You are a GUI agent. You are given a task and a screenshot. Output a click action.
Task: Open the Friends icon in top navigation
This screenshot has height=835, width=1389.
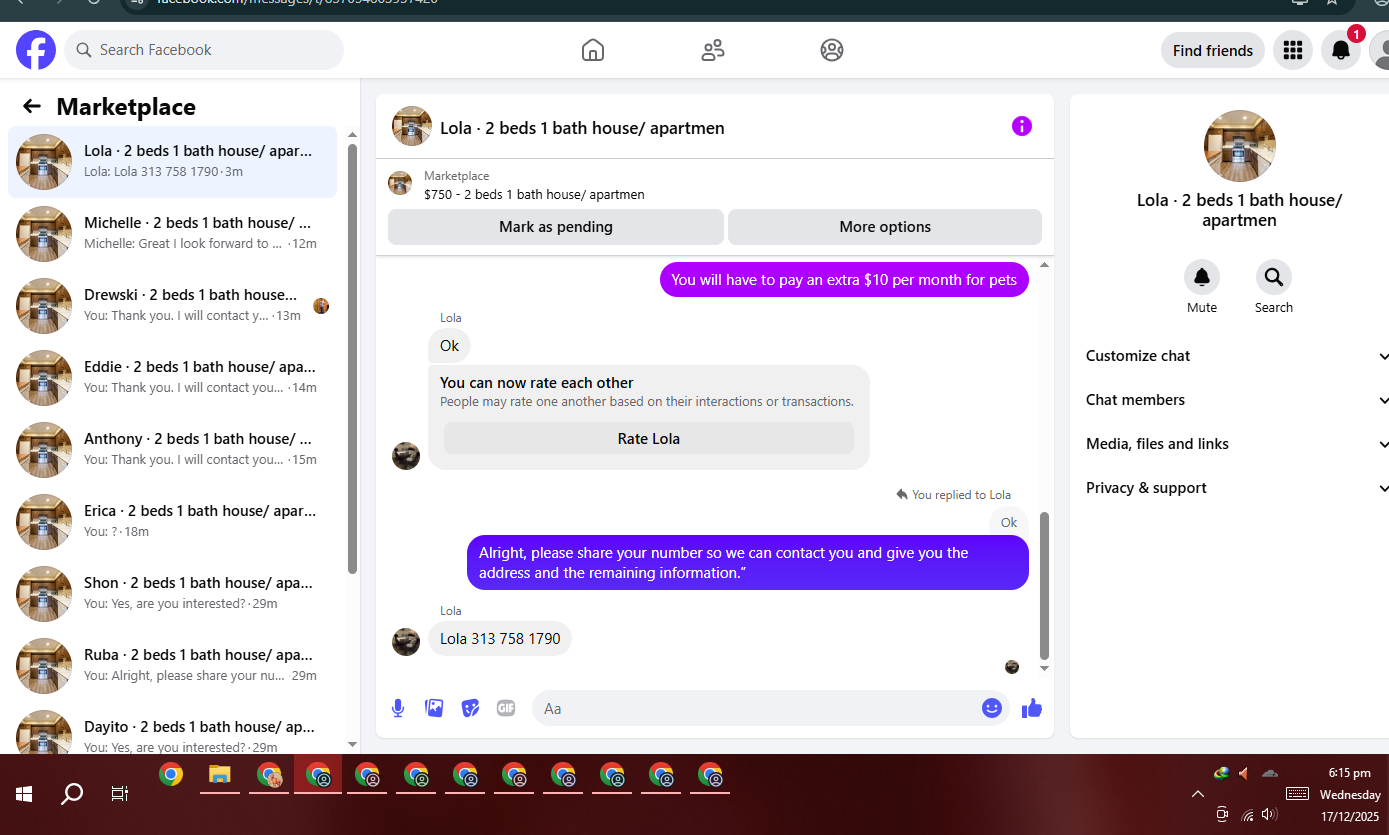point(713,50)
